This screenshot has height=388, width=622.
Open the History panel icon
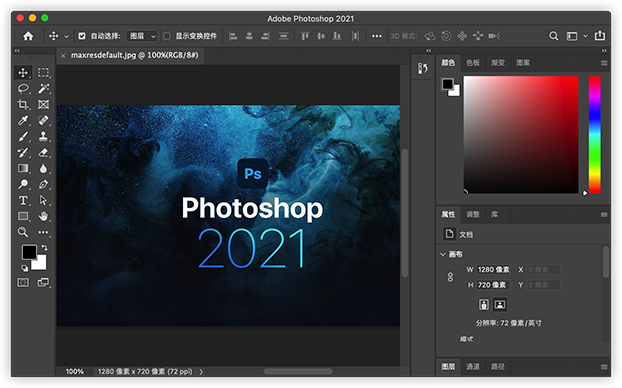(x=423, y=69)
